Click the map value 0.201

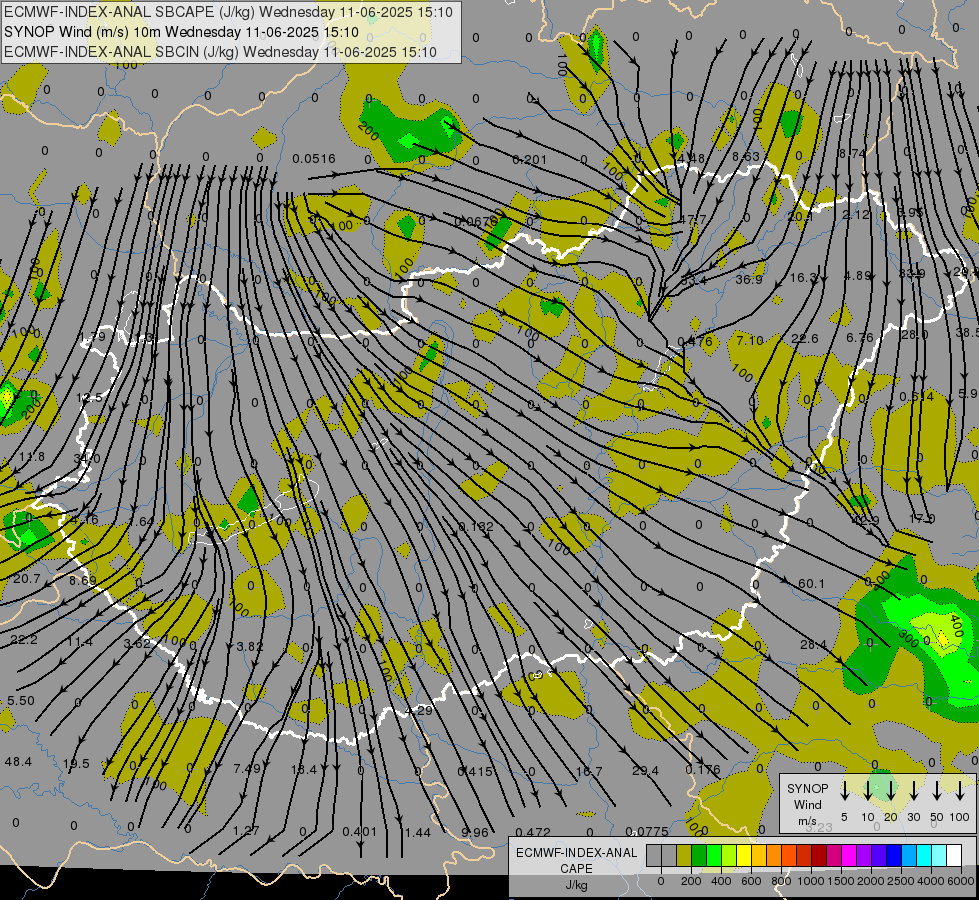click(529, 160)
